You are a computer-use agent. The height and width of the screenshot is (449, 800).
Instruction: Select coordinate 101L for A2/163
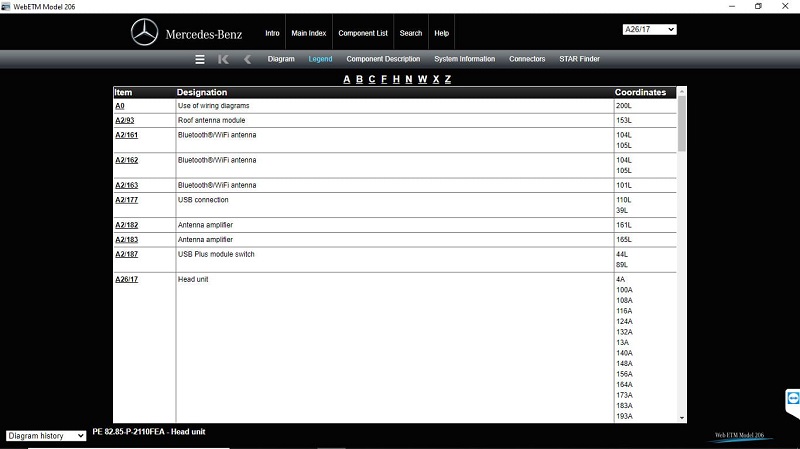623,185
